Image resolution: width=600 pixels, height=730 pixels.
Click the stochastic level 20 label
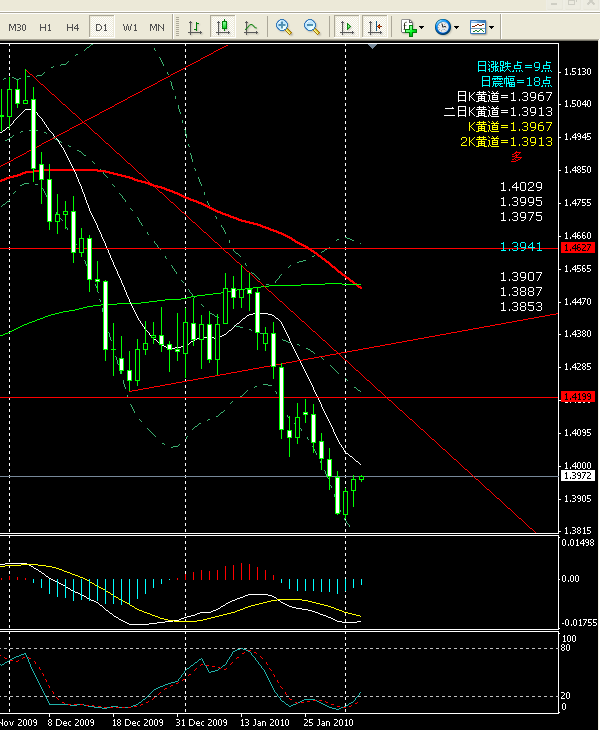(x=566, y=696)
